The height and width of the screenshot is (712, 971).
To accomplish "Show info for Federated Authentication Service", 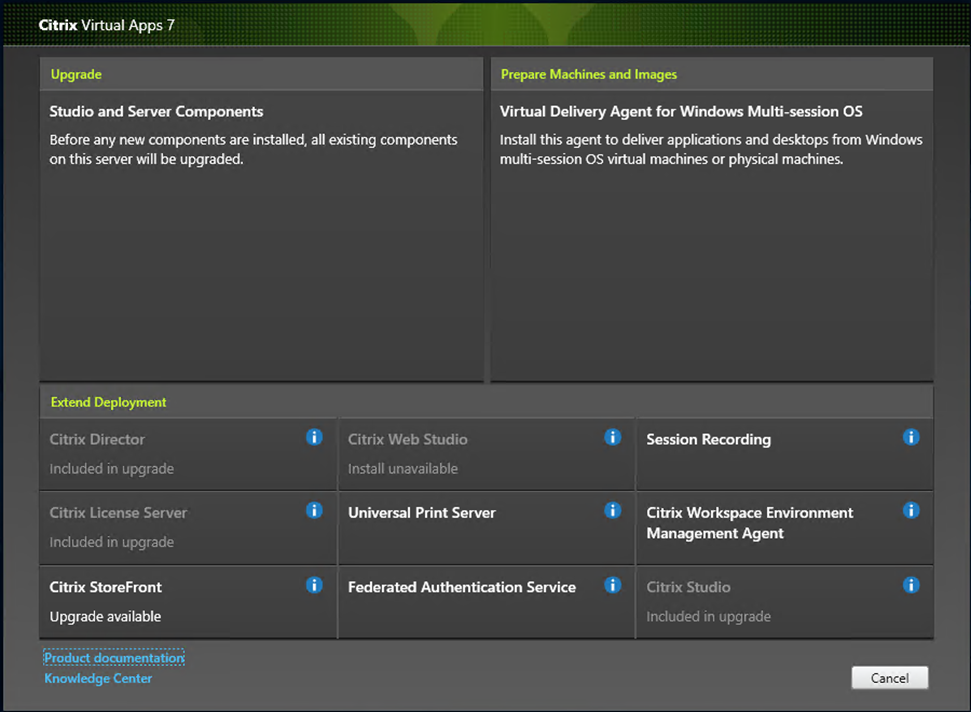I will point(612,585).
